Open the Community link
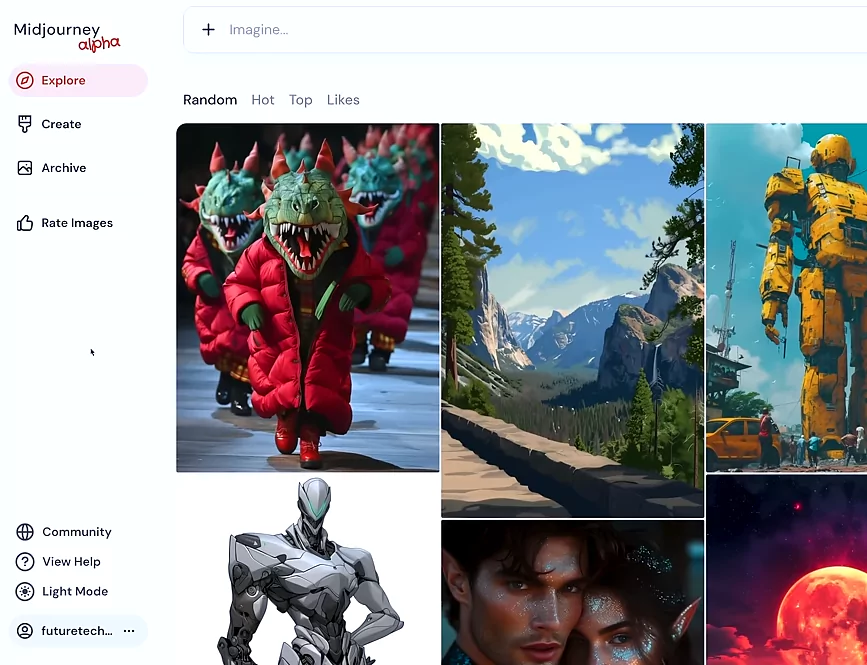 (x=77, y=532)
